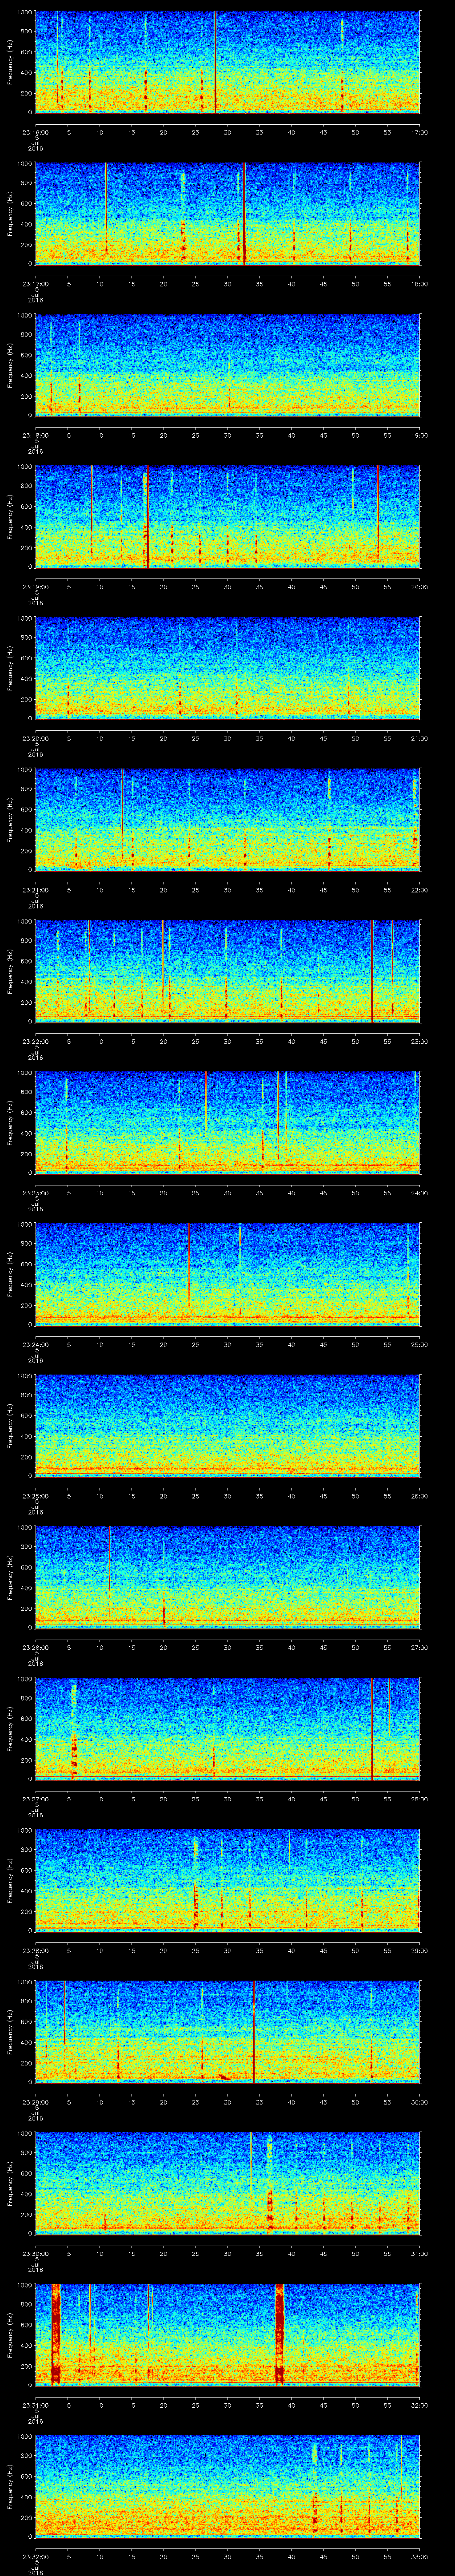Select the 24:00 end time label
This screenshot has width=455, height=2576.
tap(419, 1192)
